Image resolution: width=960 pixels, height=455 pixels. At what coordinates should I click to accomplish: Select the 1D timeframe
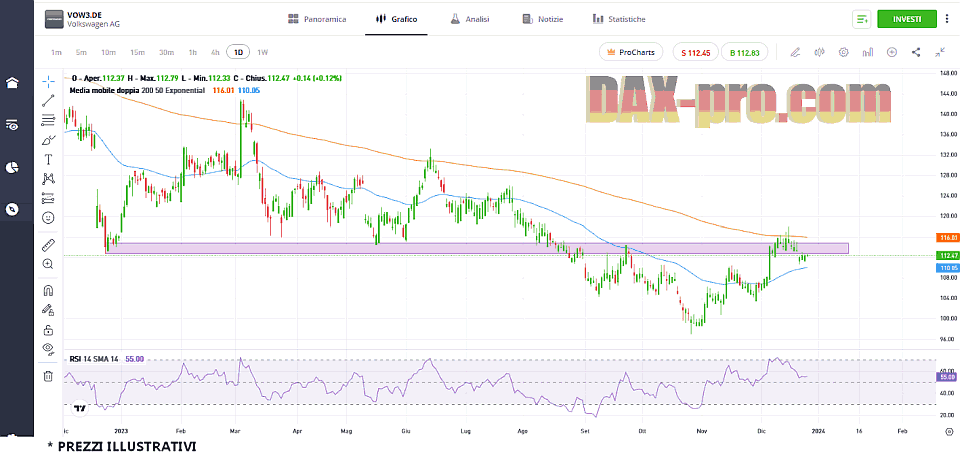238,53
